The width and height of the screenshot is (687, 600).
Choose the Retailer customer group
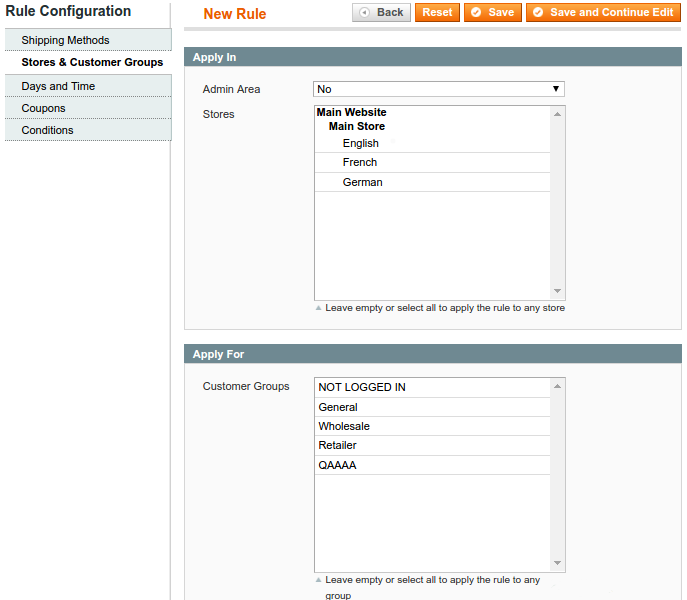[x=338, y=445]
